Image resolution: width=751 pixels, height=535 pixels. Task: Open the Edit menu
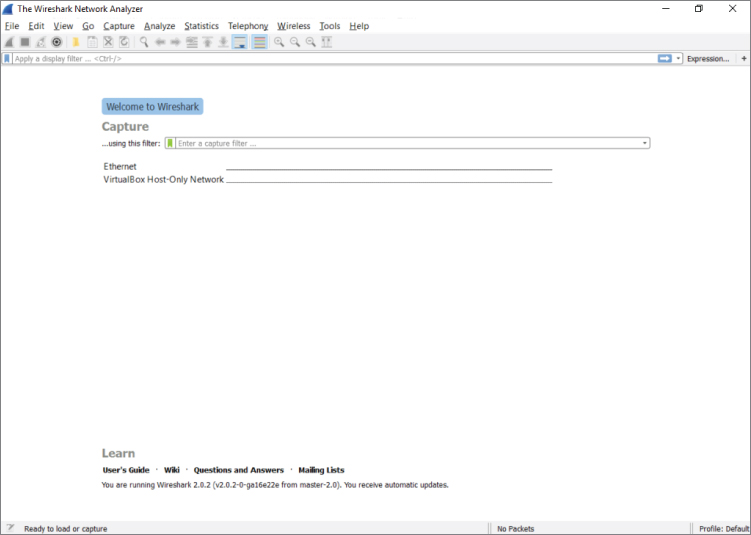36,26
